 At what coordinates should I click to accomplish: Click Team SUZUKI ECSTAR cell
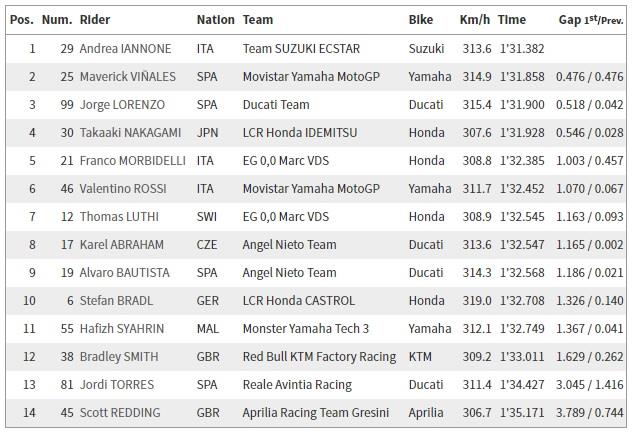pos(304,48)
